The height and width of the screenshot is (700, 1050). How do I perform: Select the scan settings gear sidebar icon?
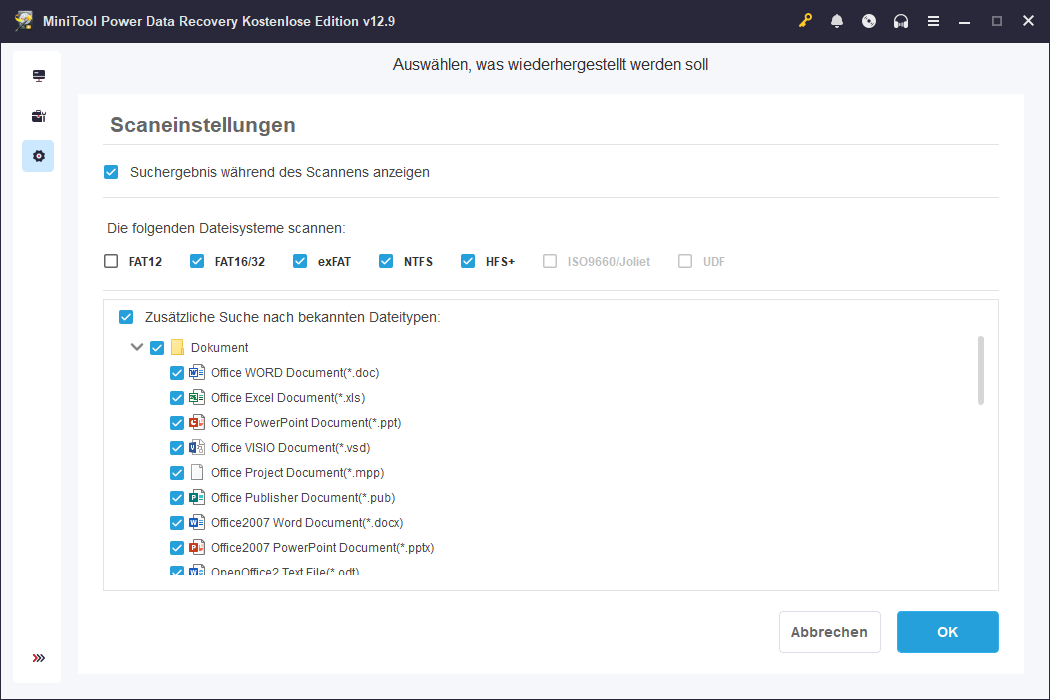point(39,156)
